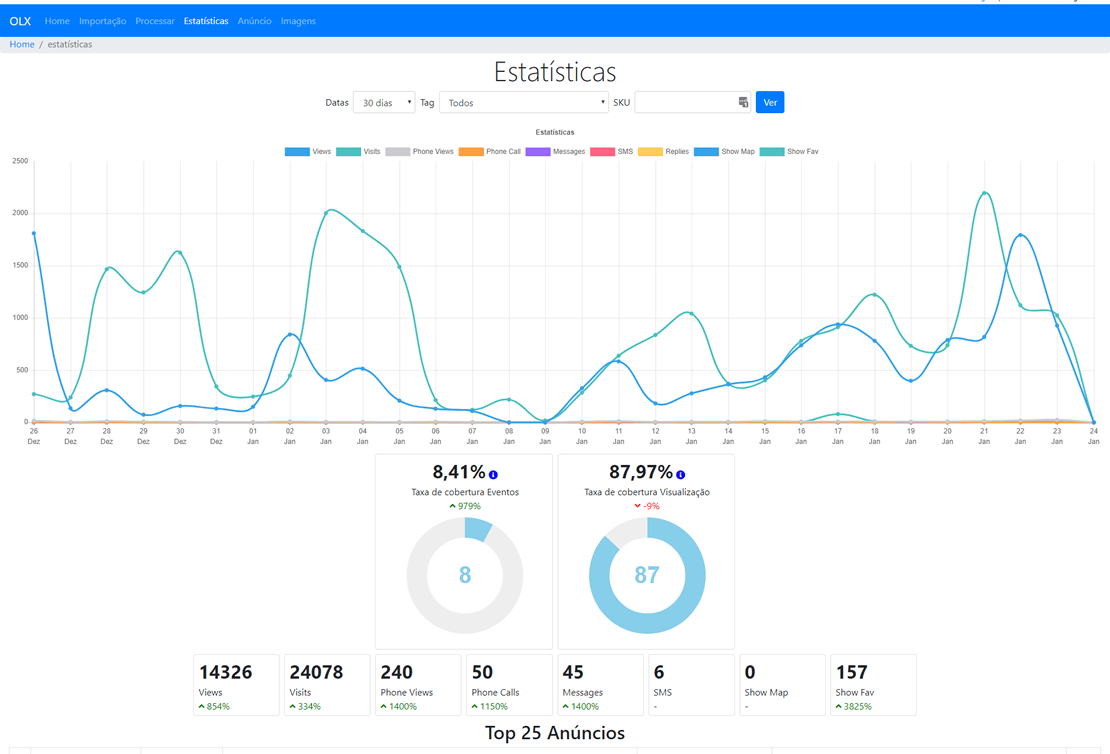This screenshot has height=754, width=1110.
Task: Open the Tag Todos dropdown
Action: (524, 103)
